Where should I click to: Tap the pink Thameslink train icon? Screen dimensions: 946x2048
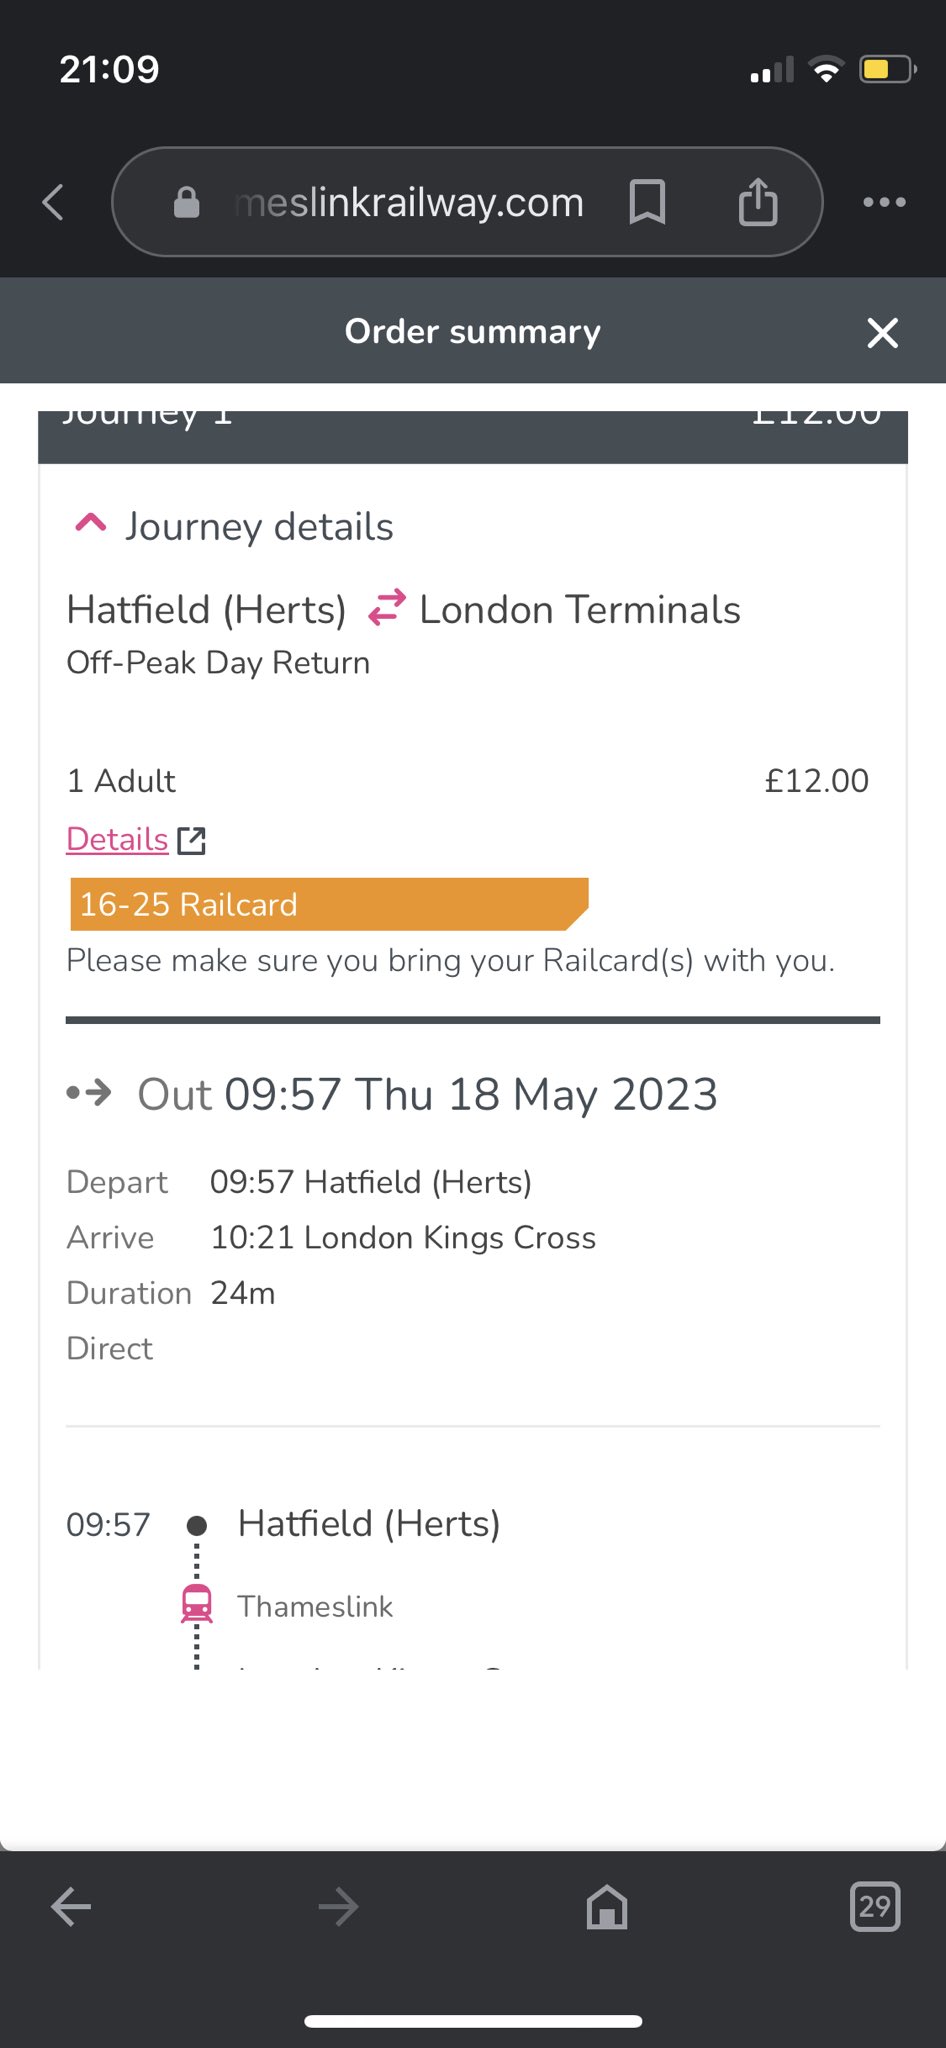tap(197, 1605)
